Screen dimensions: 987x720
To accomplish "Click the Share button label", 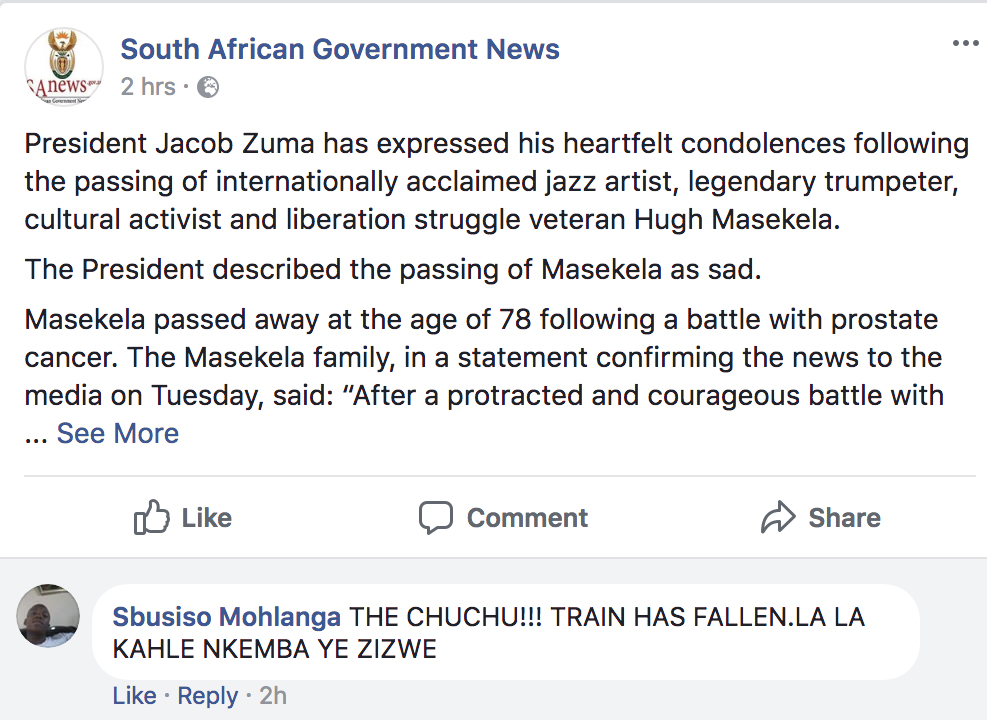I will [845, 518].
